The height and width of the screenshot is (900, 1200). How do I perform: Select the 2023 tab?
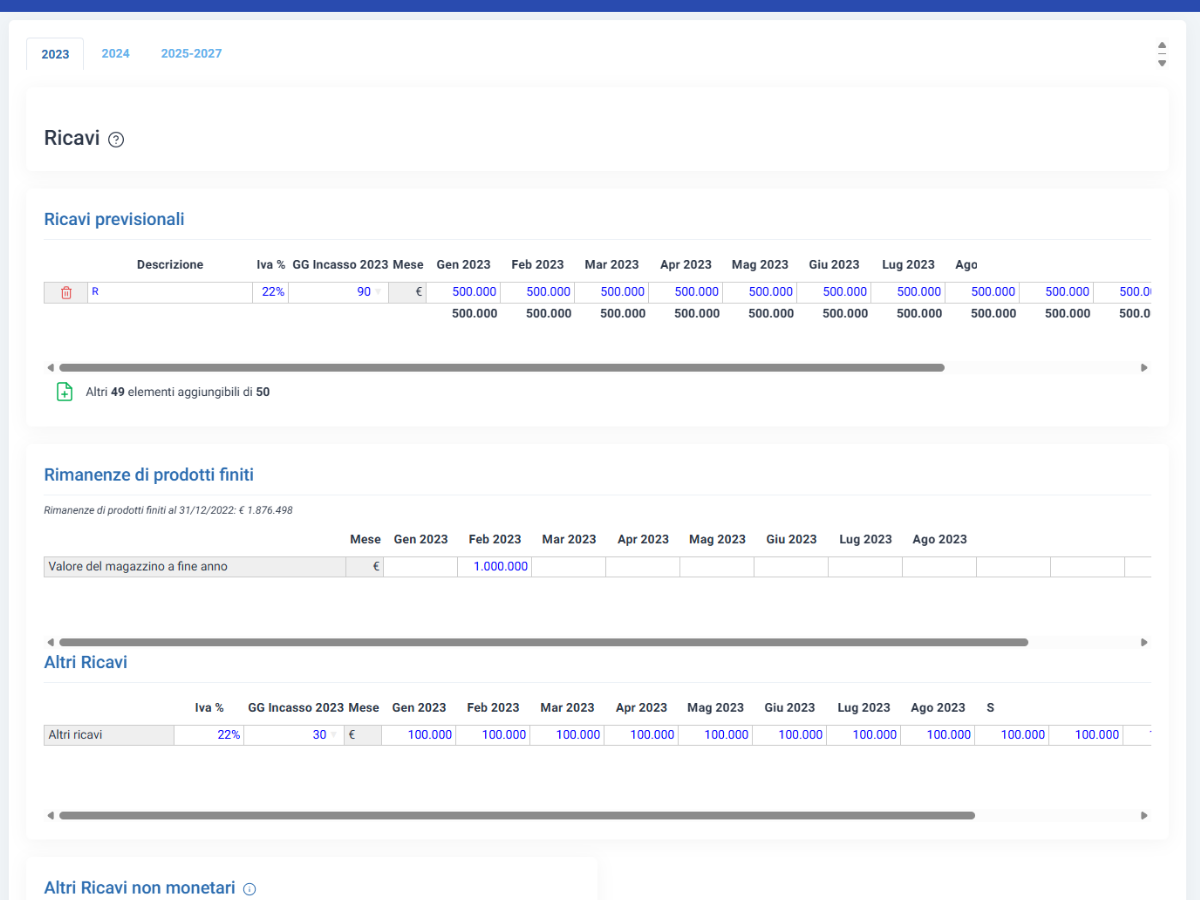(55, 54)
